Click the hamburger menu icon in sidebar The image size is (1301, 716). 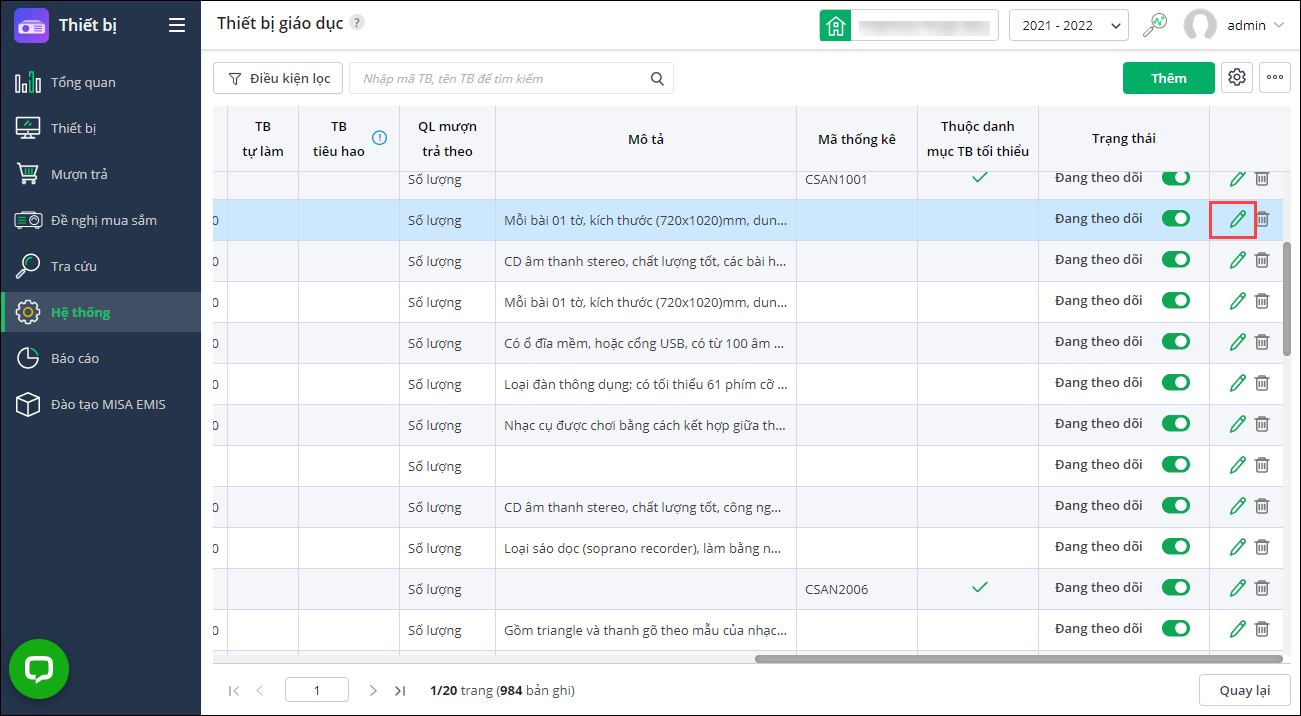[x=177, y=25]
